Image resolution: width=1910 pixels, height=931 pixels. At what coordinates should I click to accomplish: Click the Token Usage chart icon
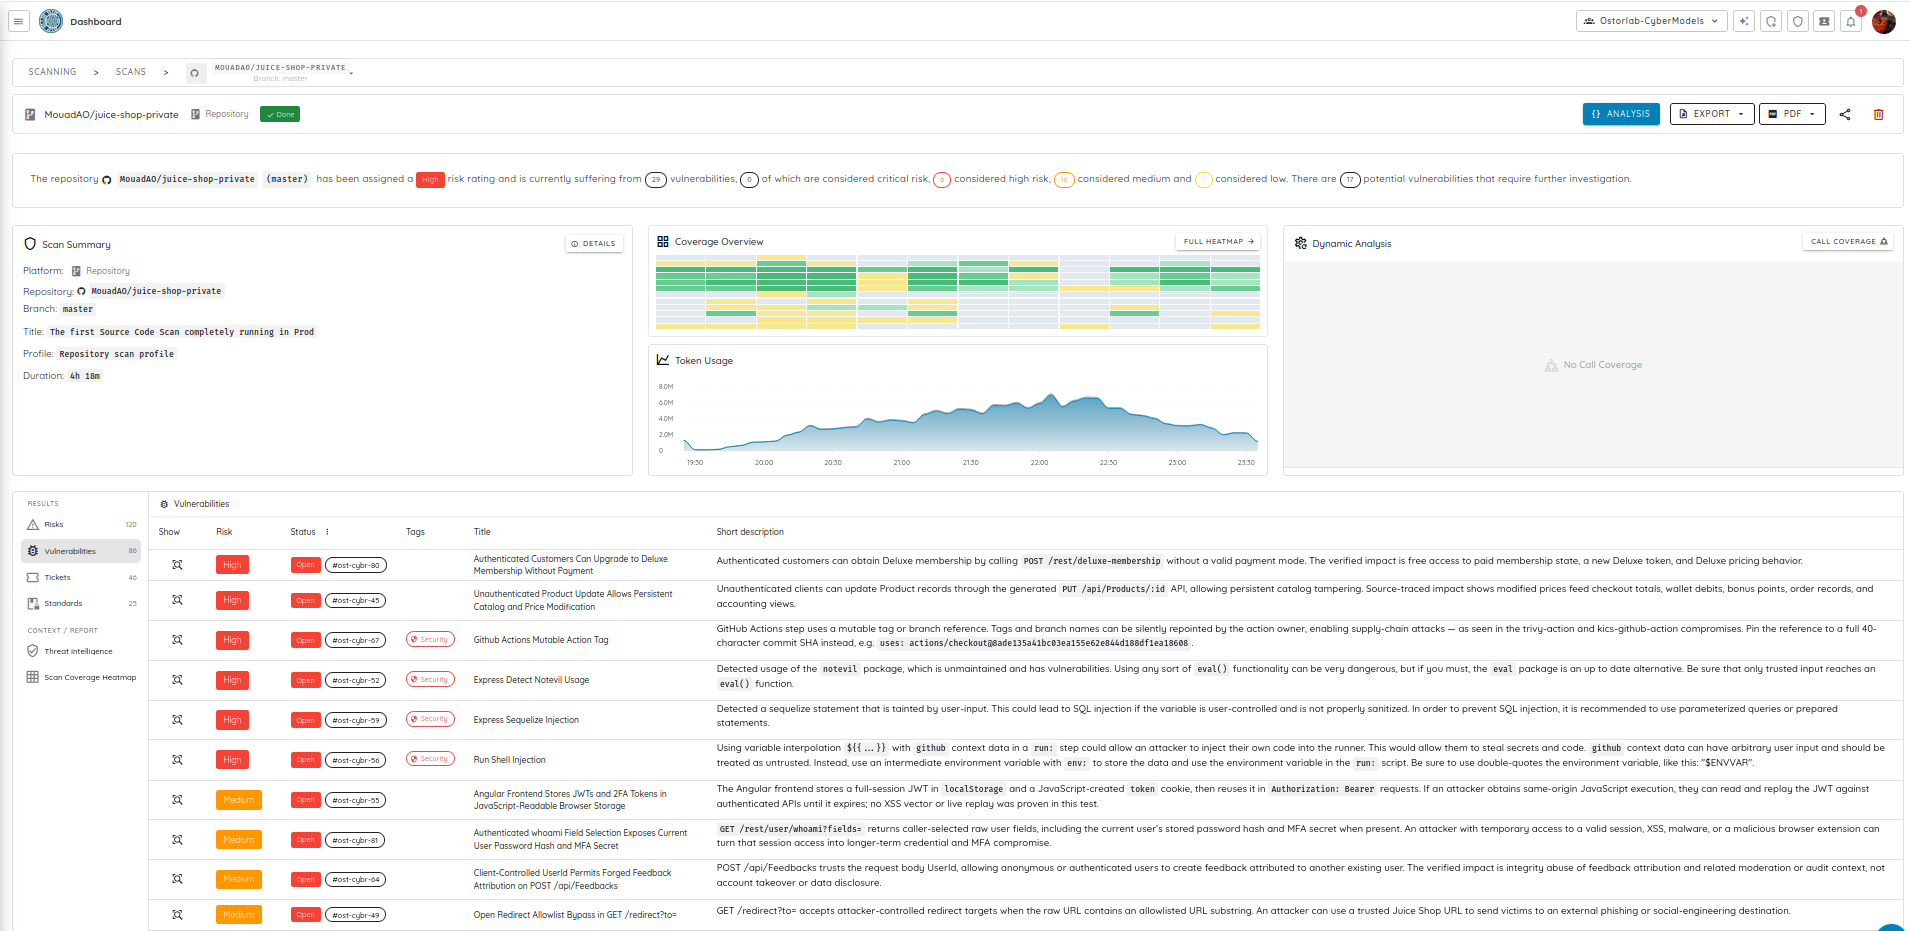[663, 360]
